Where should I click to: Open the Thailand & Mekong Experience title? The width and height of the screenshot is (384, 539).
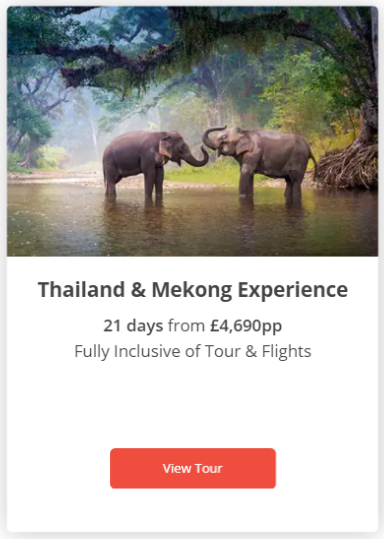click(x=193, y=290)
